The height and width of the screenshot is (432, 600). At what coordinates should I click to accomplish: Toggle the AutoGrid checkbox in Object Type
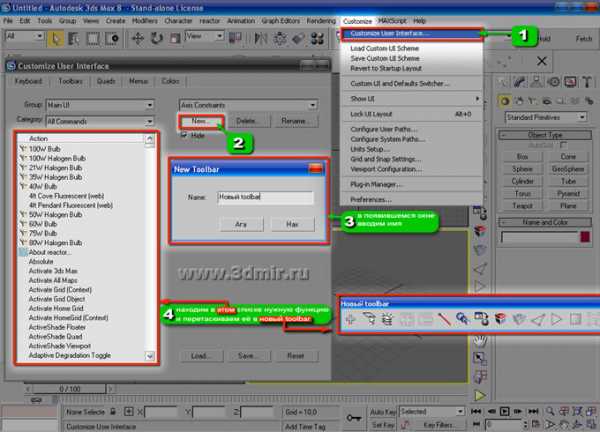point(563,145)
